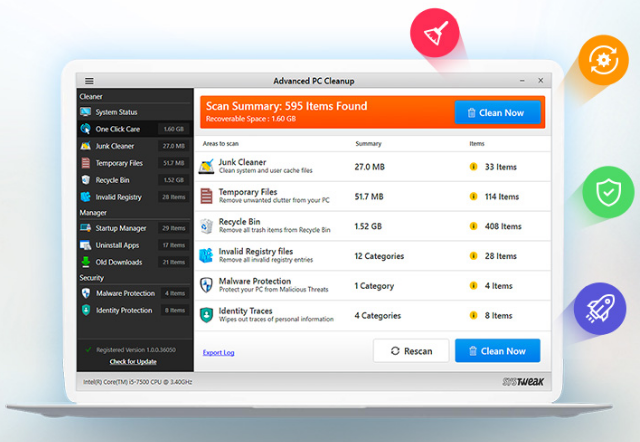Click the Temporary Files sidebar icon
The width and height of the screenshot is (640, 442).
86,163
